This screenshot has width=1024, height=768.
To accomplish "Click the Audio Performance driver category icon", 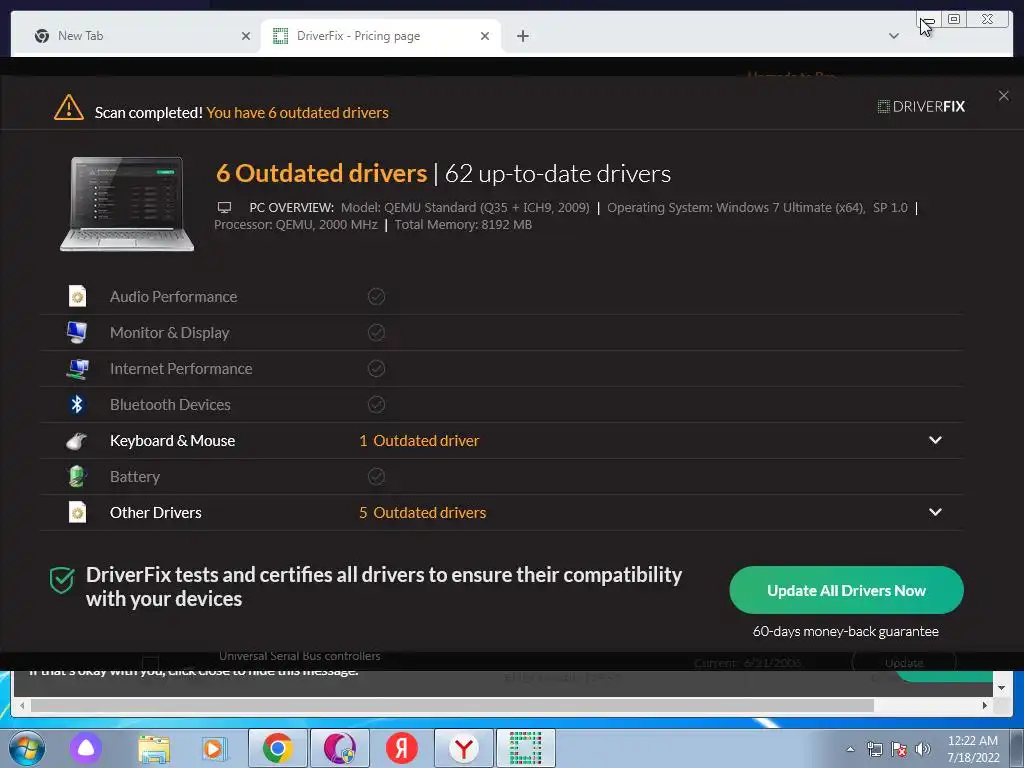I will click(x=77, y=296).
